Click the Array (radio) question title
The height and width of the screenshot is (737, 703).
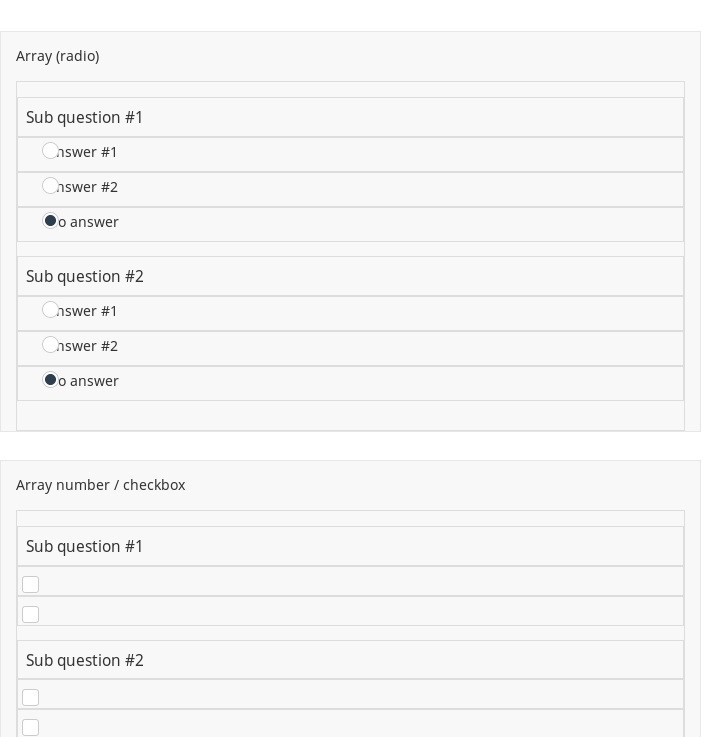[57, 56]
